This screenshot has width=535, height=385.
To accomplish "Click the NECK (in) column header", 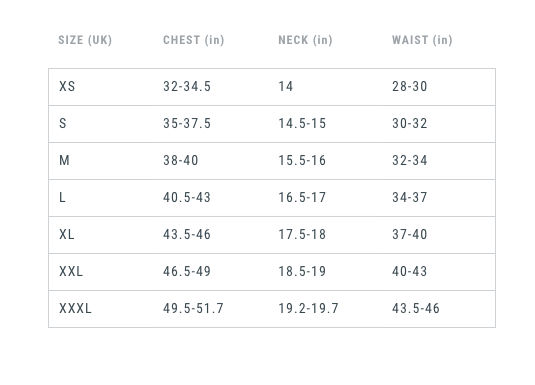I will tap(305, 40).
